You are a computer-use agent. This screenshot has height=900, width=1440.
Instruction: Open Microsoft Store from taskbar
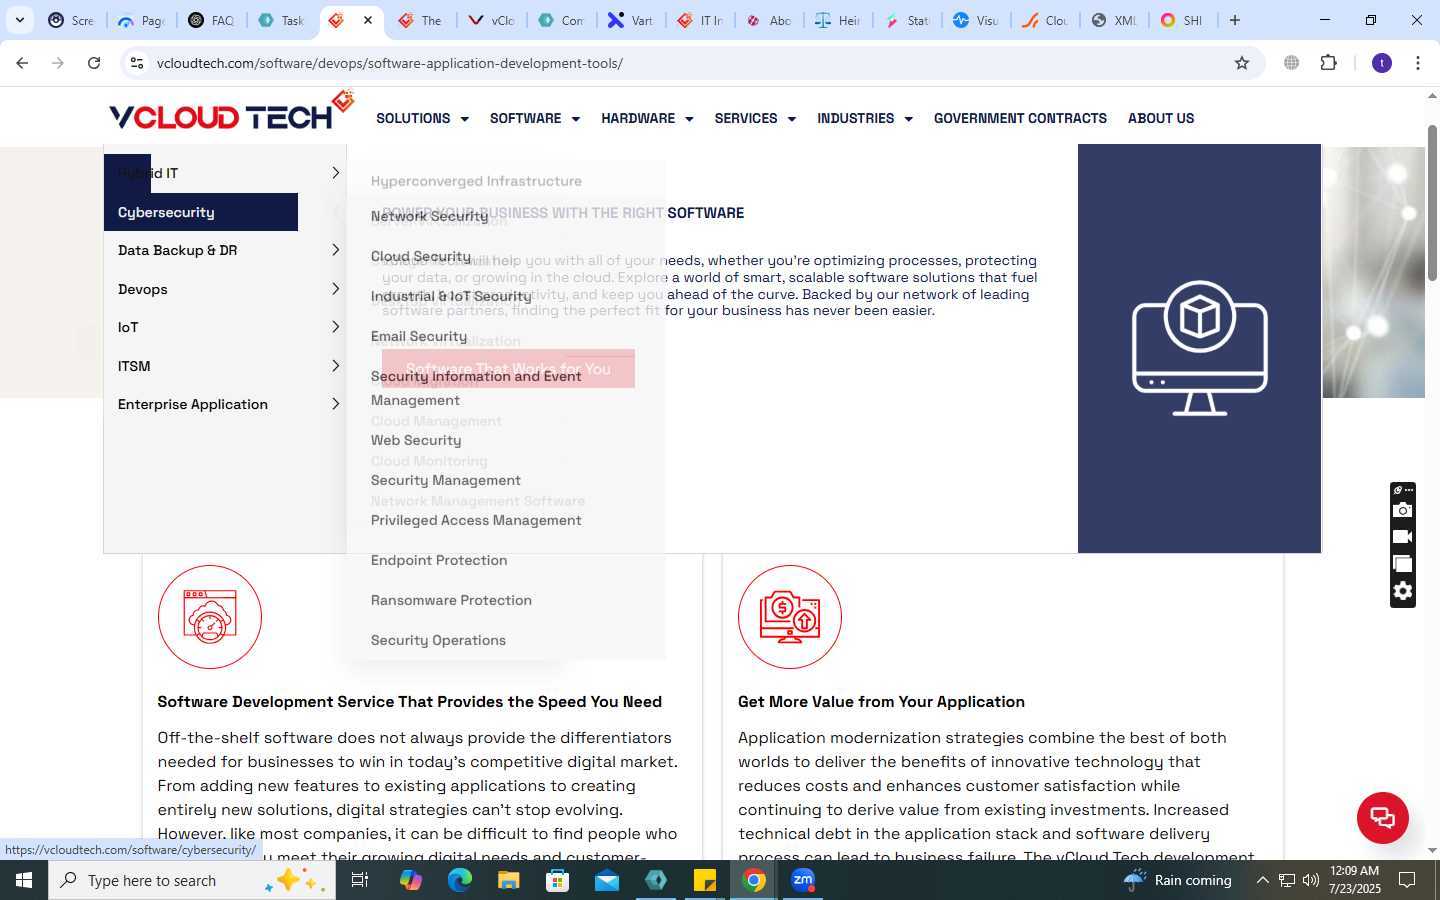click(557, 880)
